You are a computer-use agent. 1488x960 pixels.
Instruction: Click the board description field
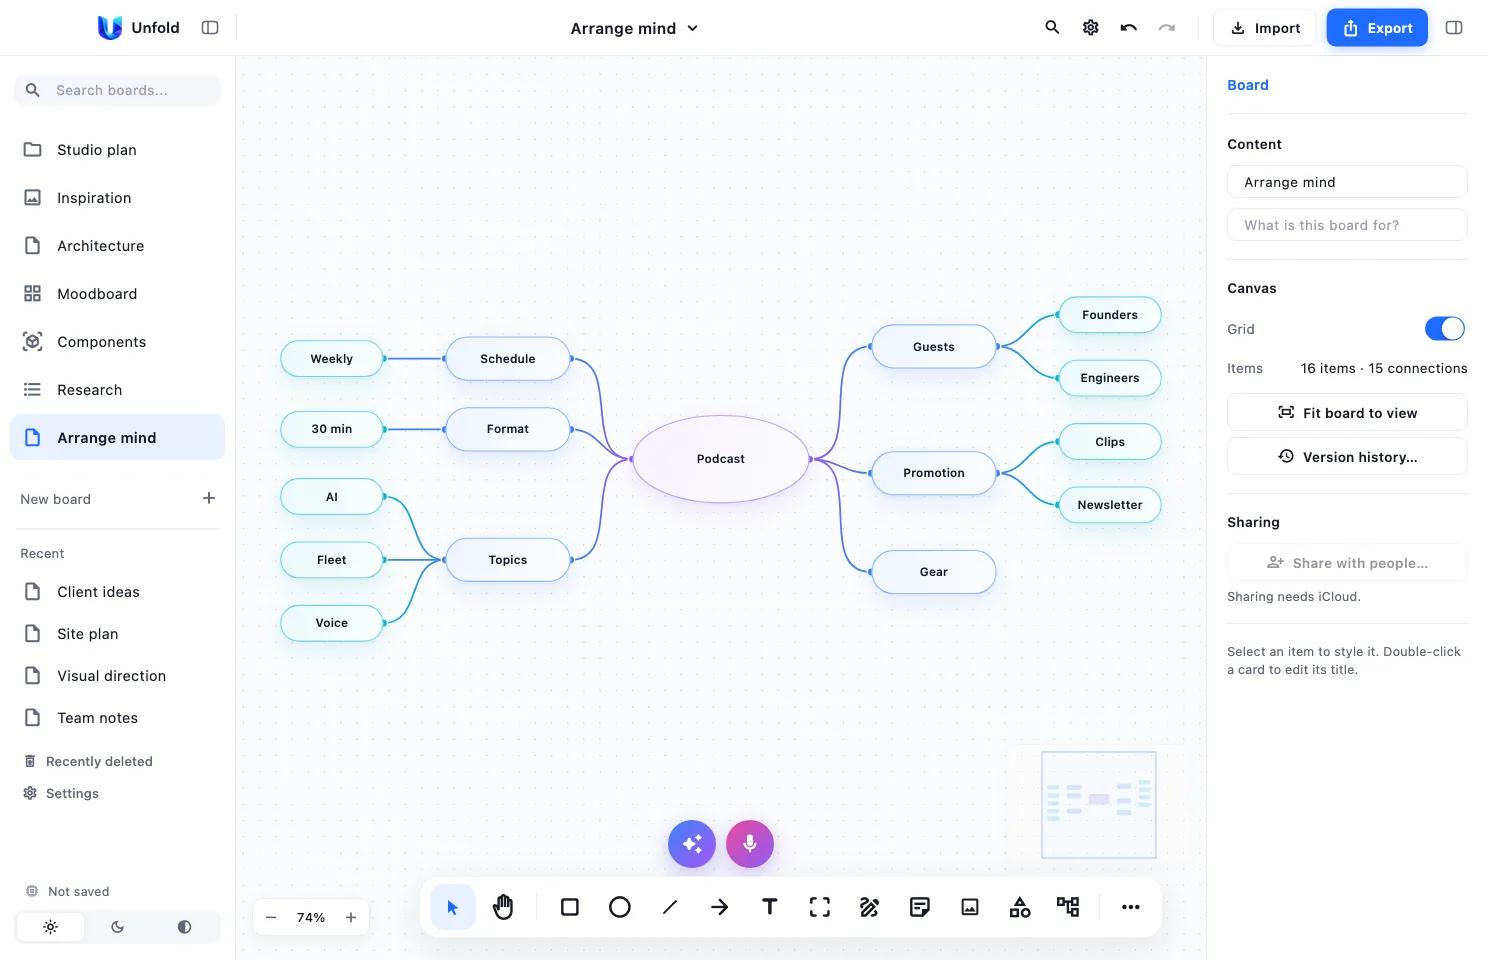(x=1347, y=225)
